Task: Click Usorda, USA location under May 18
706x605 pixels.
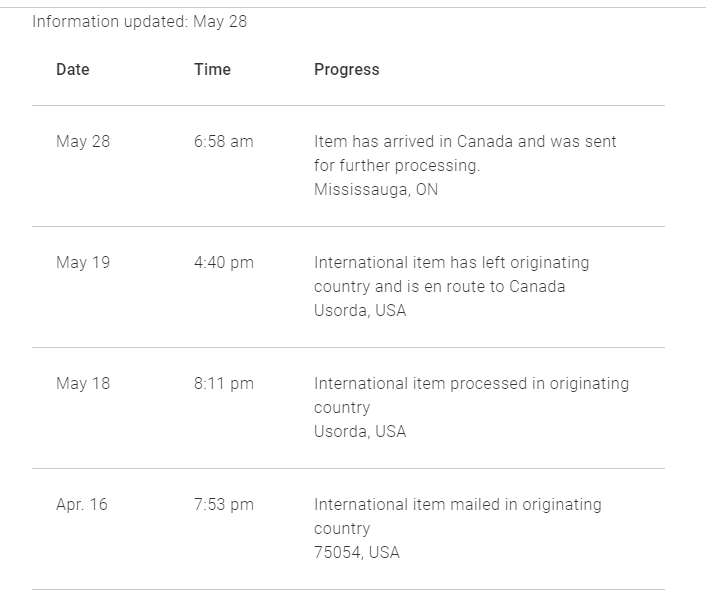Action: tap(360, 432)
